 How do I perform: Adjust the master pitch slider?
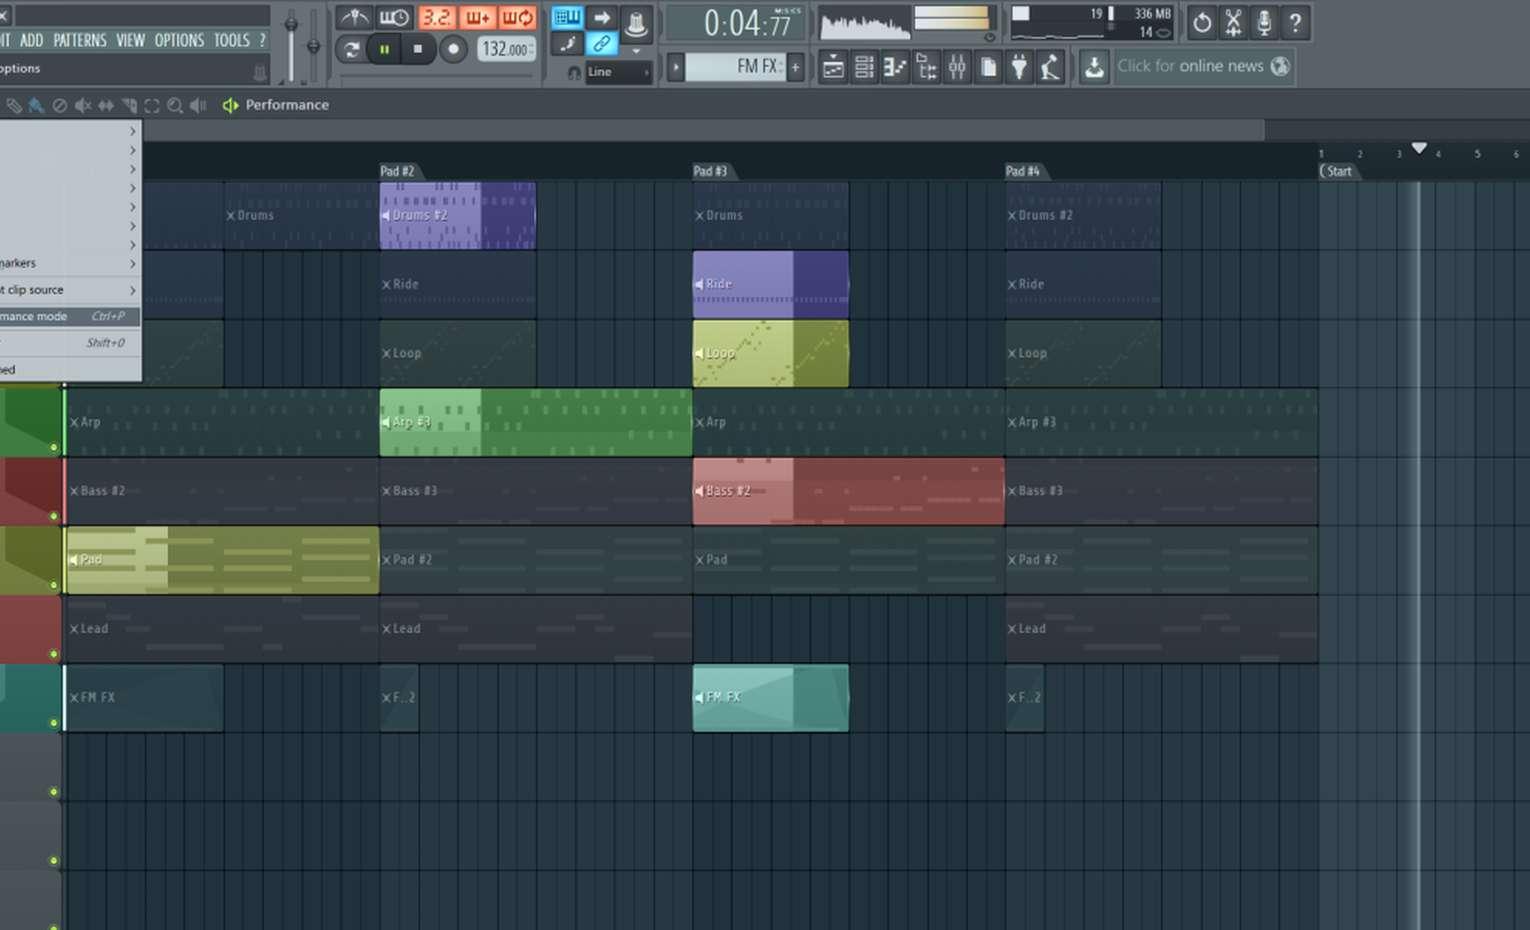[313, 45]
